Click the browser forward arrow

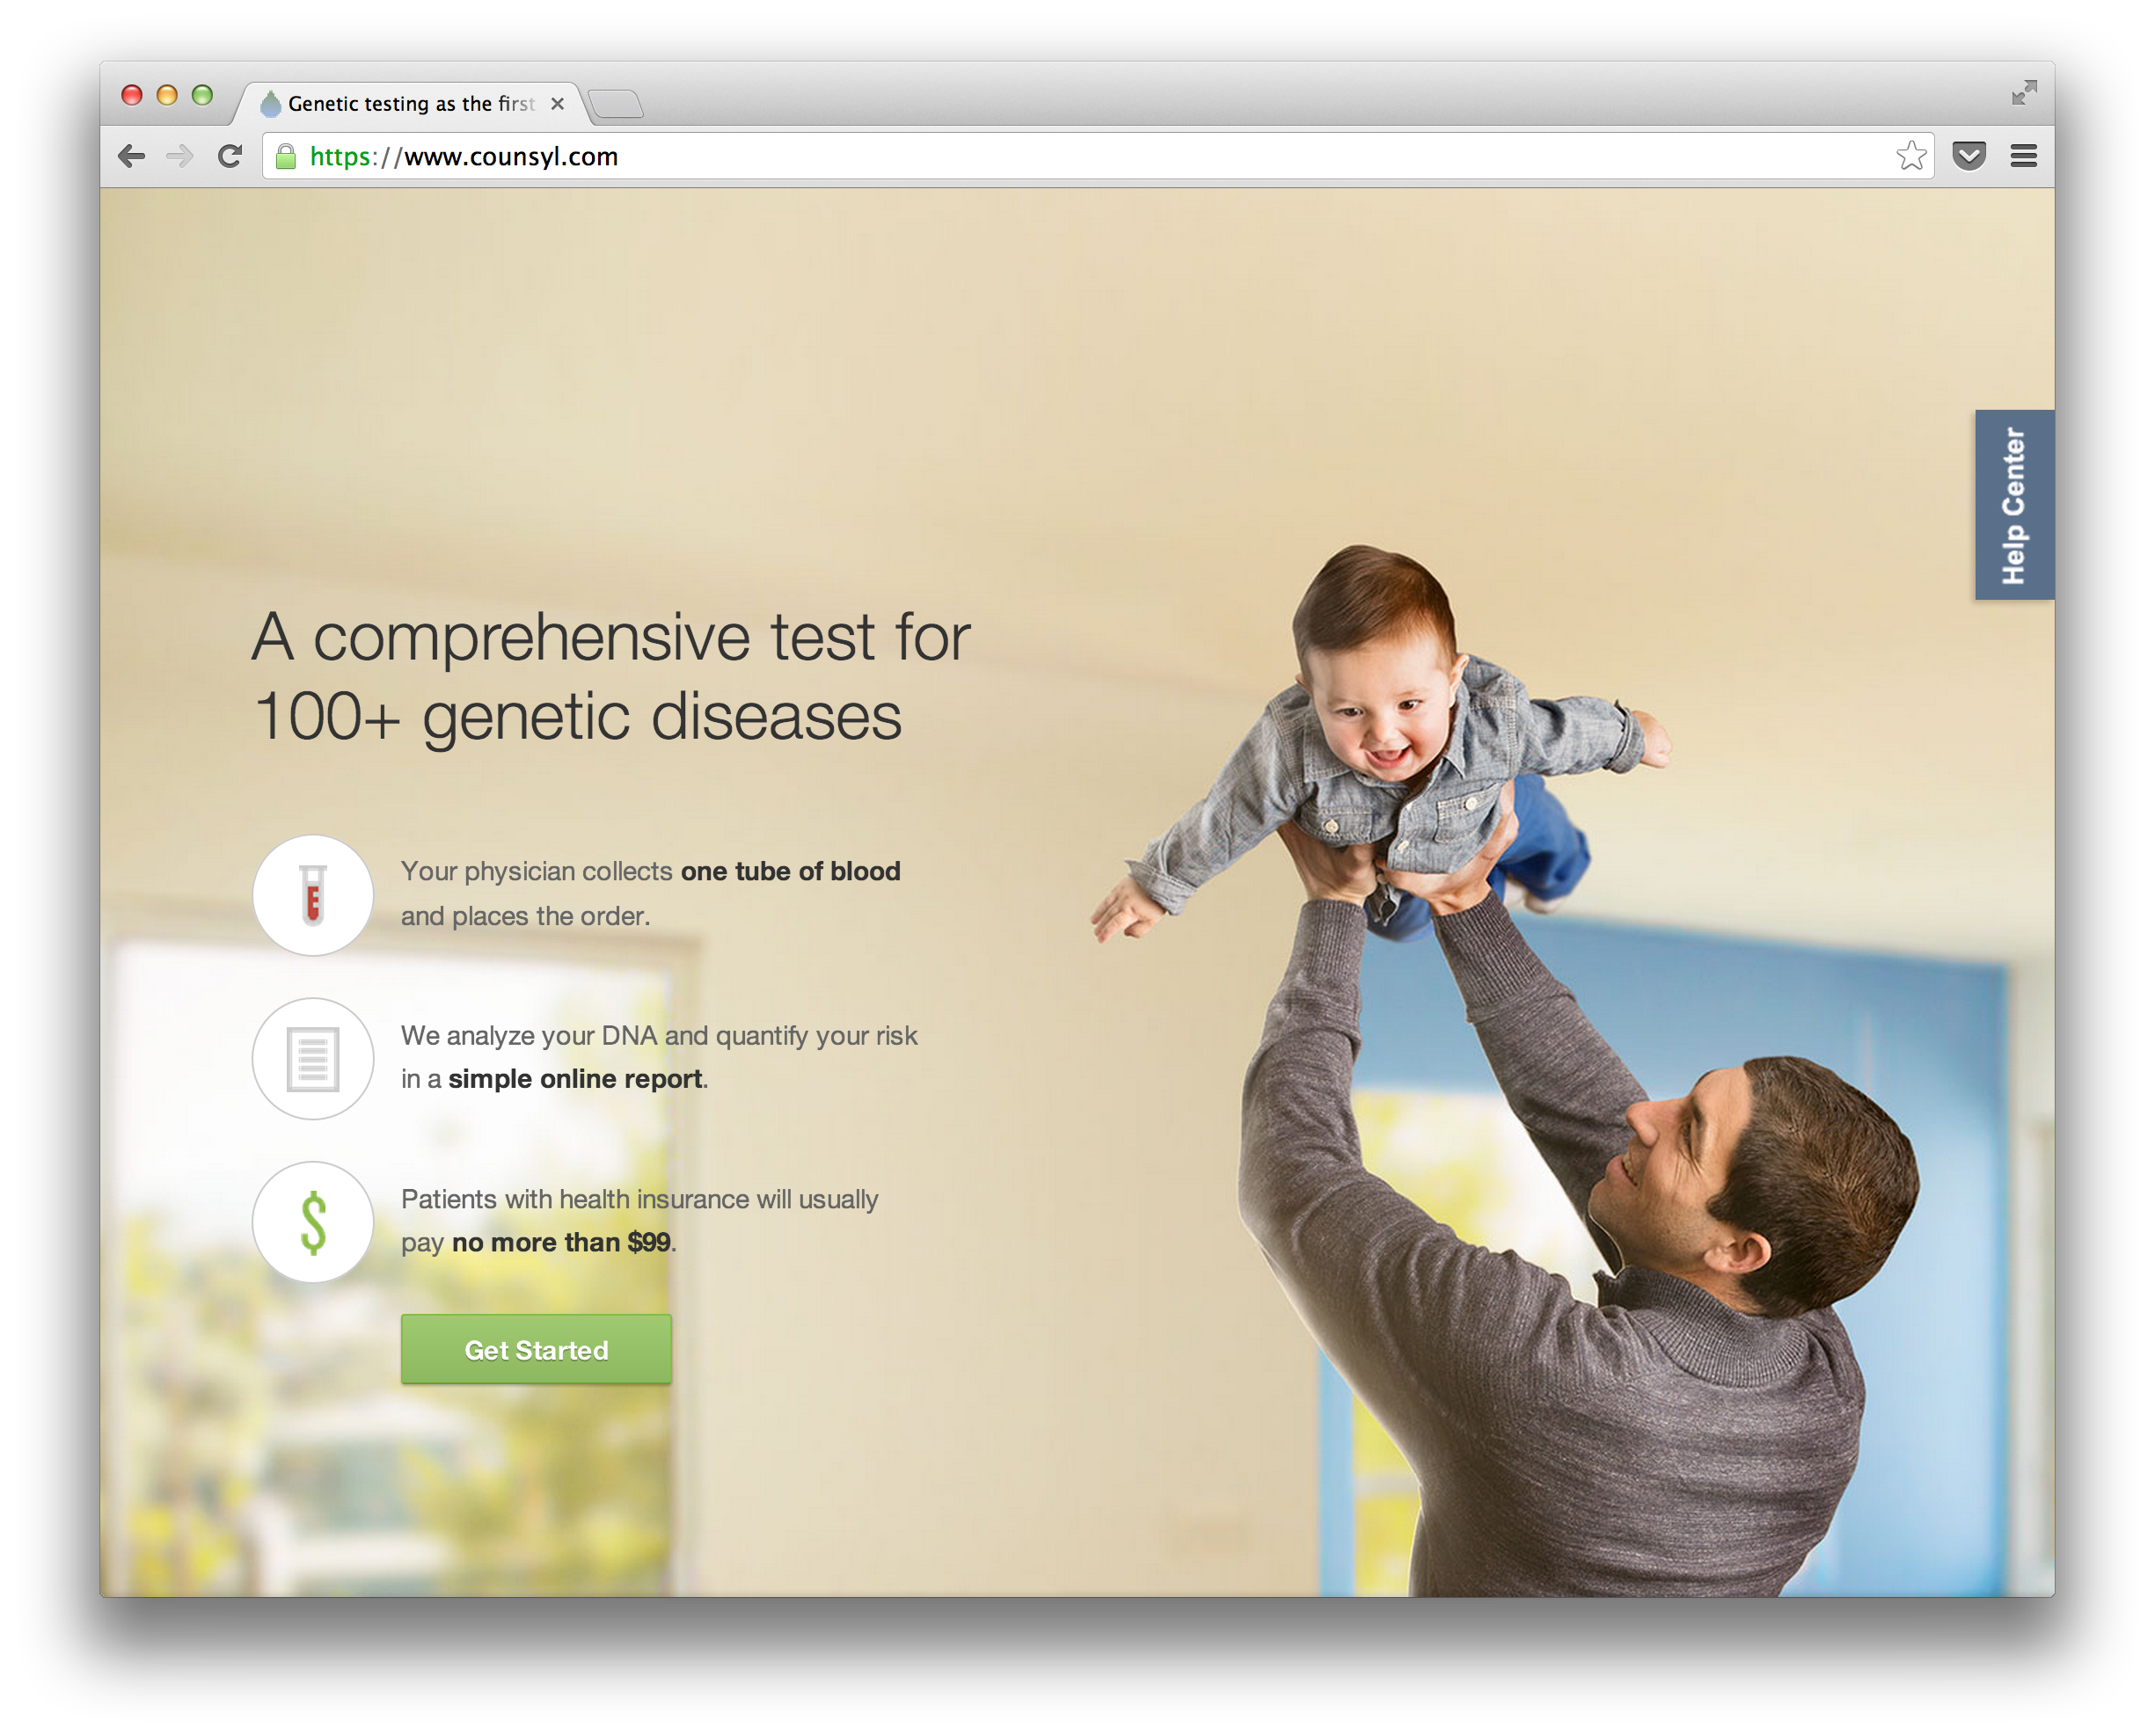(180, 156)
